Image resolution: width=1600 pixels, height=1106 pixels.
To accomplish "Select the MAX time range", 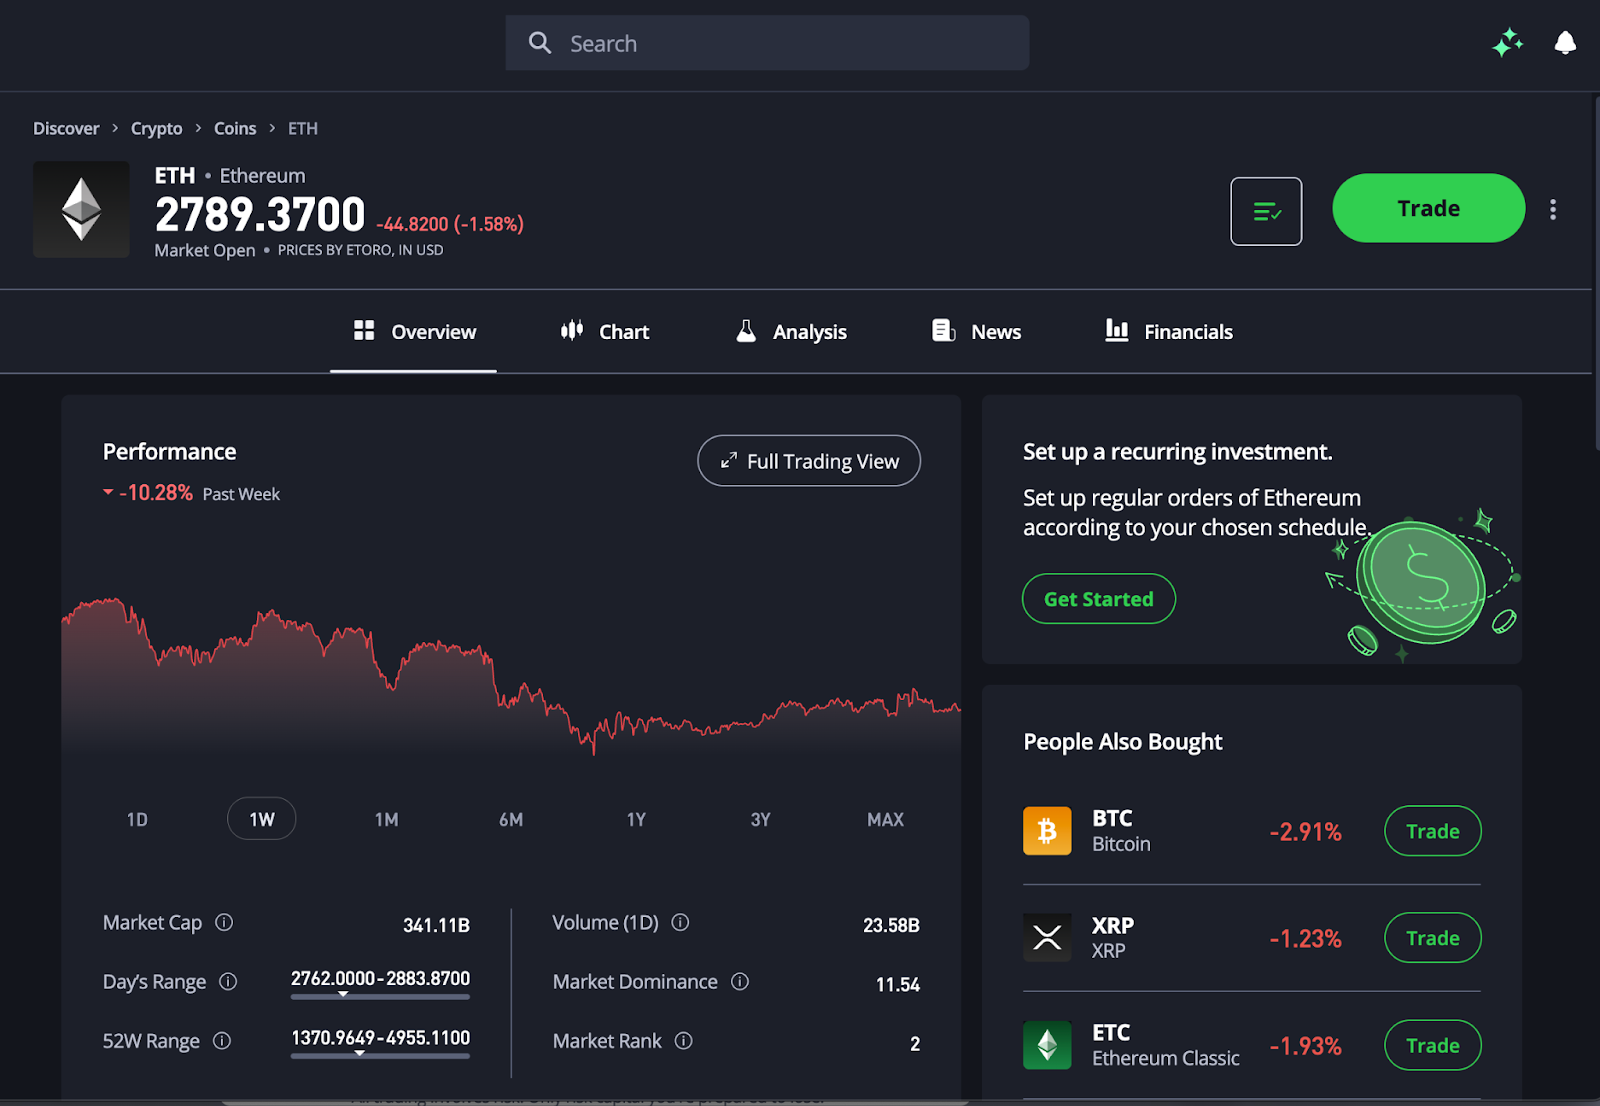I will coord(885,819).
